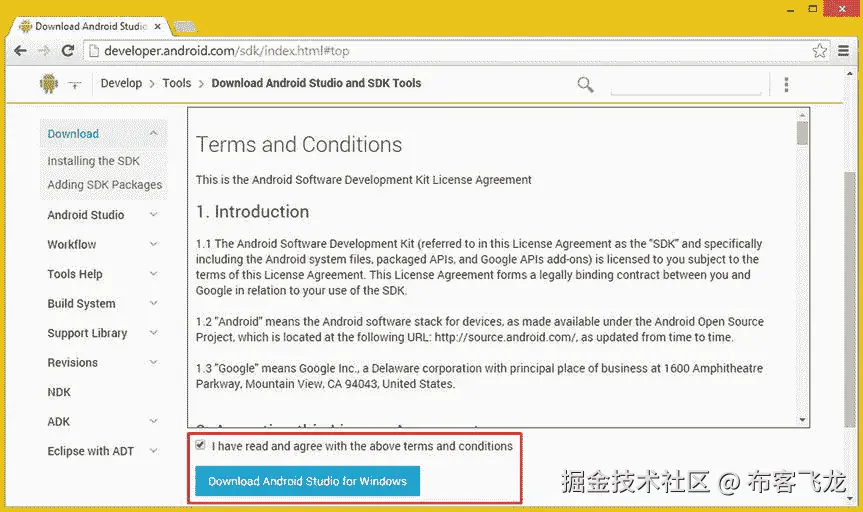Click the site search input field
The width and height of the screenshot is (863, 512).
(x=686, y=85)
